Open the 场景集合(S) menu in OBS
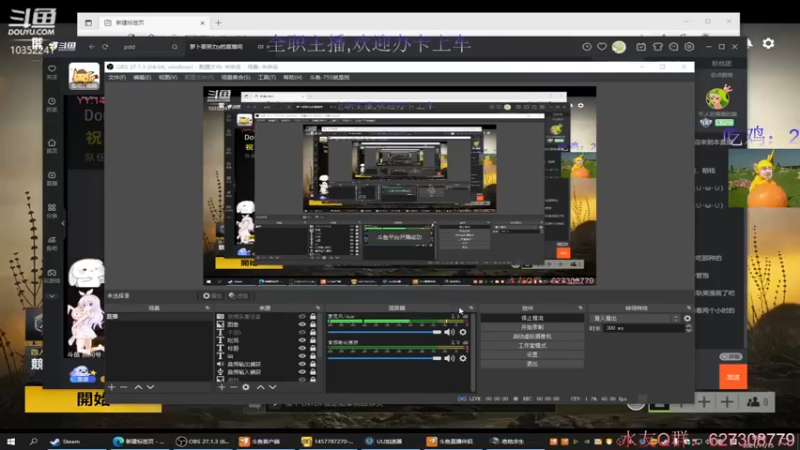 236,78
